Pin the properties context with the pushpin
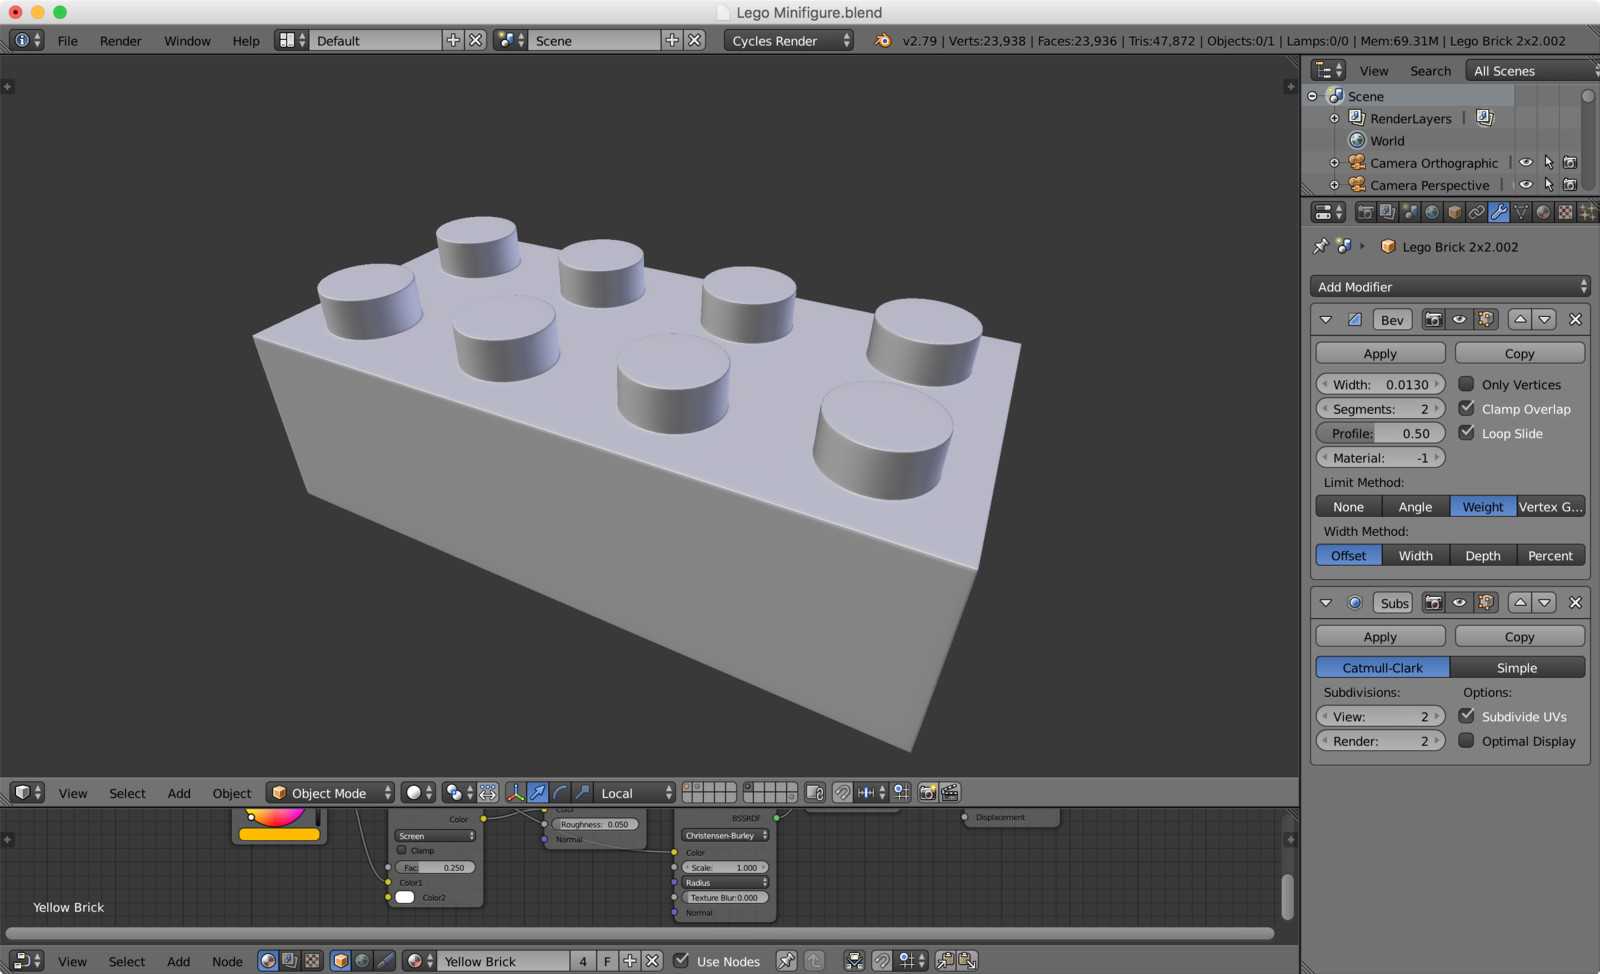This screenshot has height=974, width=1600. tap(1321, 246)
